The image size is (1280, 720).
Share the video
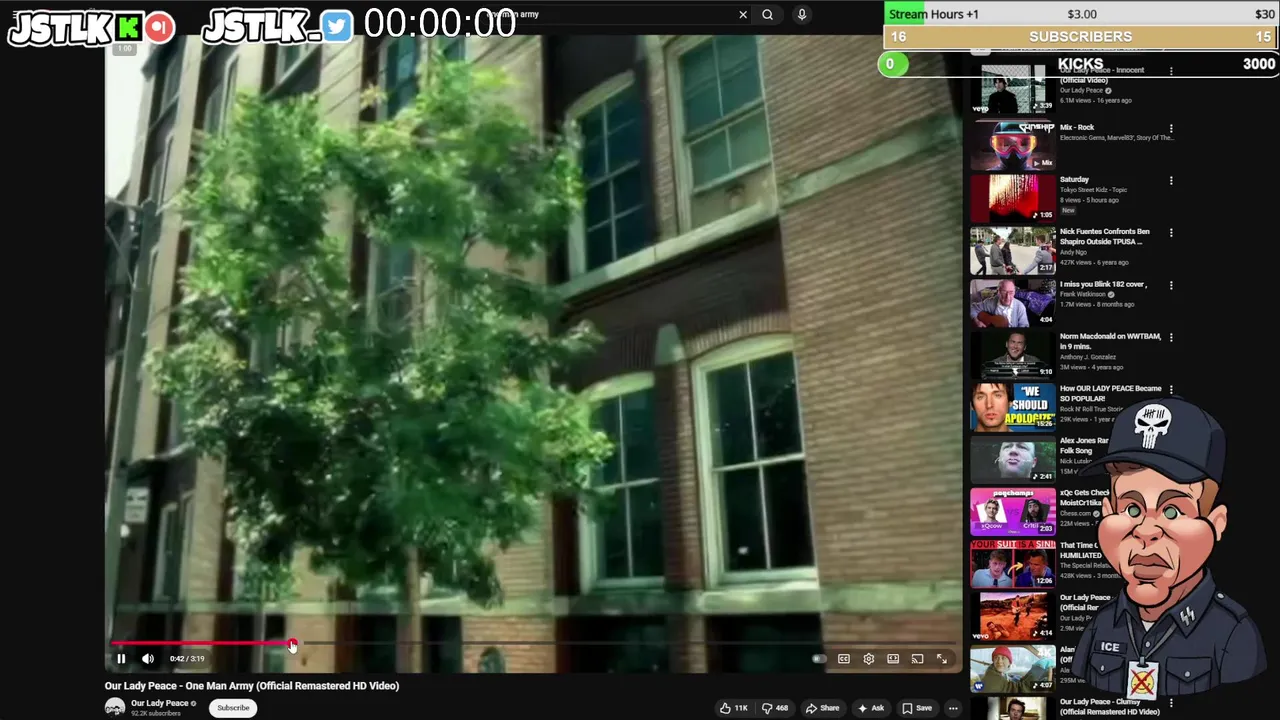click(823, 708)
